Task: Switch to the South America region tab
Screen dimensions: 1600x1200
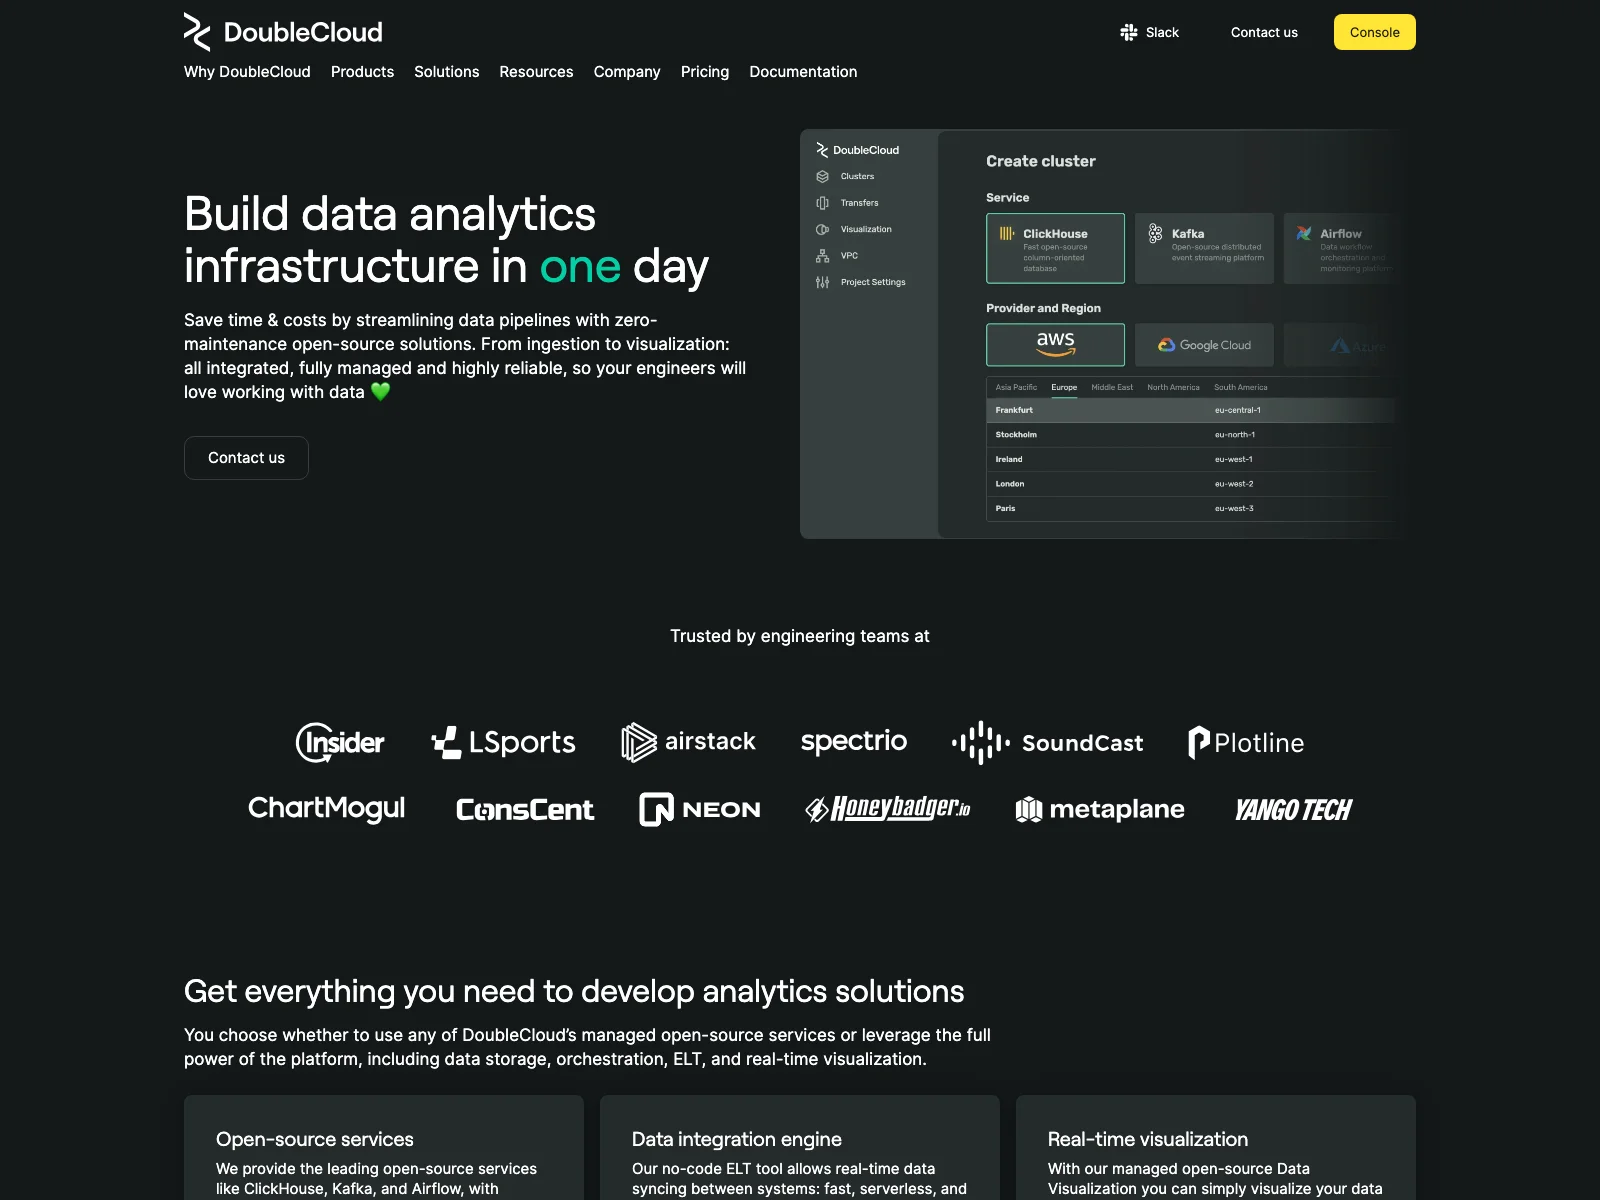Action: [x=1240, y=387]
